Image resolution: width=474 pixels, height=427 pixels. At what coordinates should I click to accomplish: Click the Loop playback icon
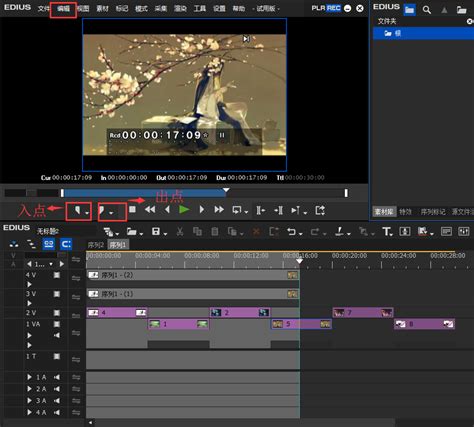coord(237,210)
